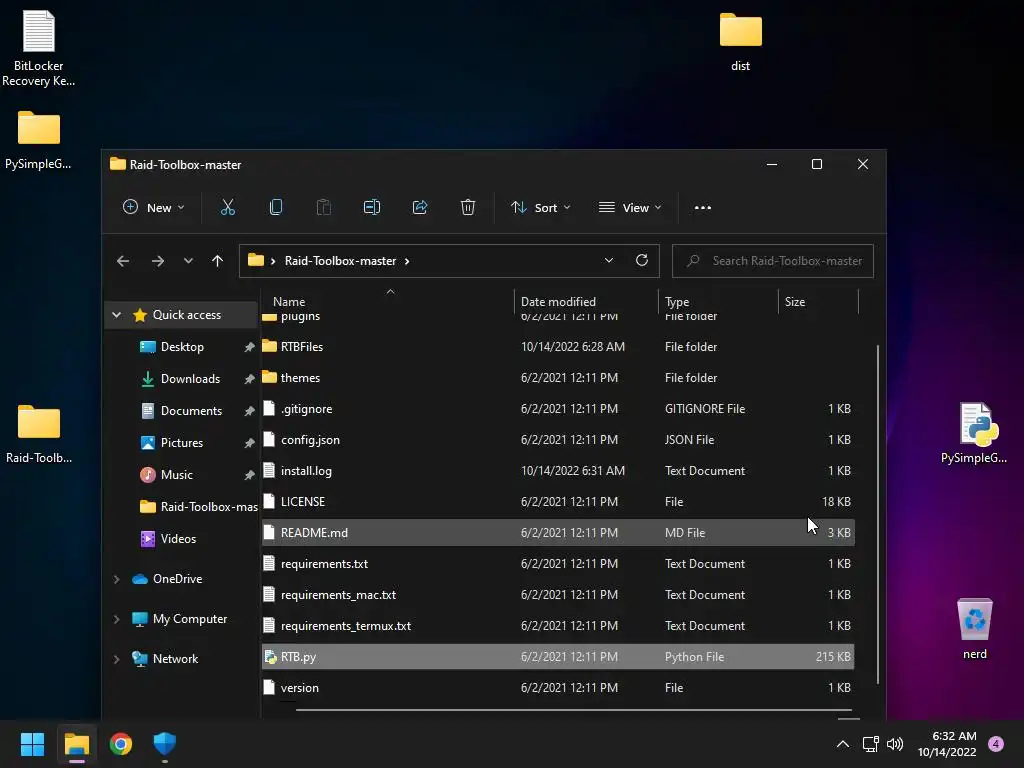Select the LICENSE file

558,502
